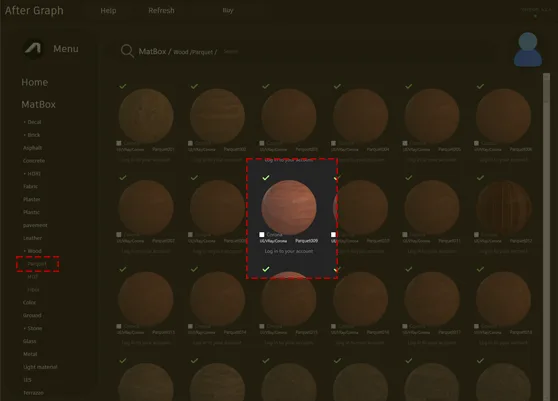This screenshot has height=401, width=558.
Task: Open the user account avatar
Action: 528,49
